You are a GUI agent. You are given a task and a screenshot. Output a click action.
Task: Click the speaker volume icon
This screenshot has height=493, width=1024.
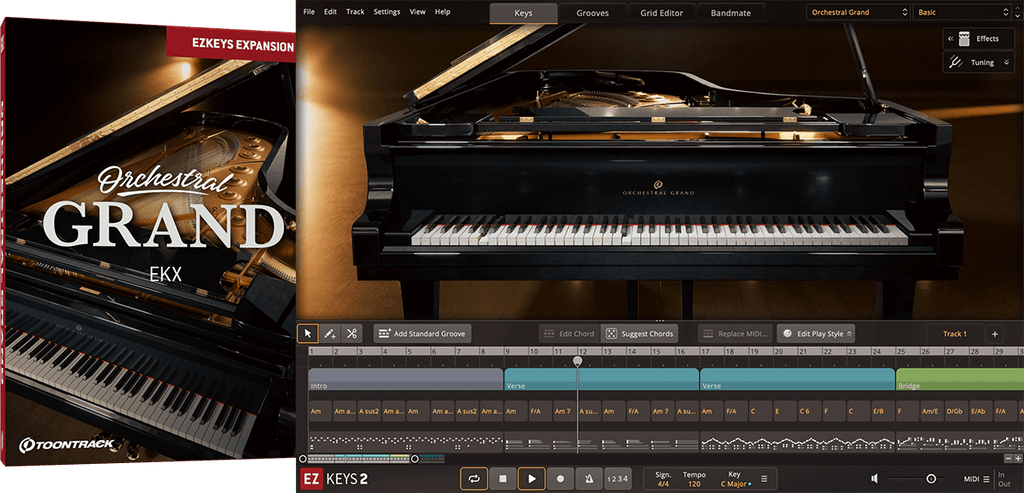coord(875,479)
